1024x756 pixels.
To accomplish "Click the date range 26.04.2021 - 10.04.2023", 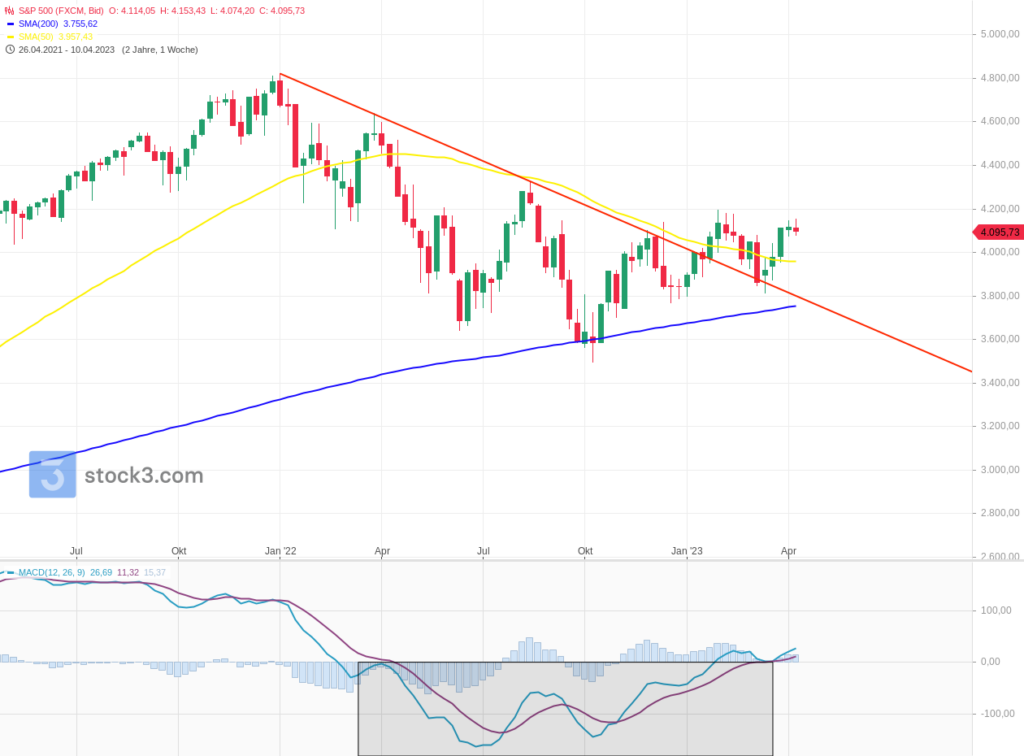I will (x=67, y=50).
